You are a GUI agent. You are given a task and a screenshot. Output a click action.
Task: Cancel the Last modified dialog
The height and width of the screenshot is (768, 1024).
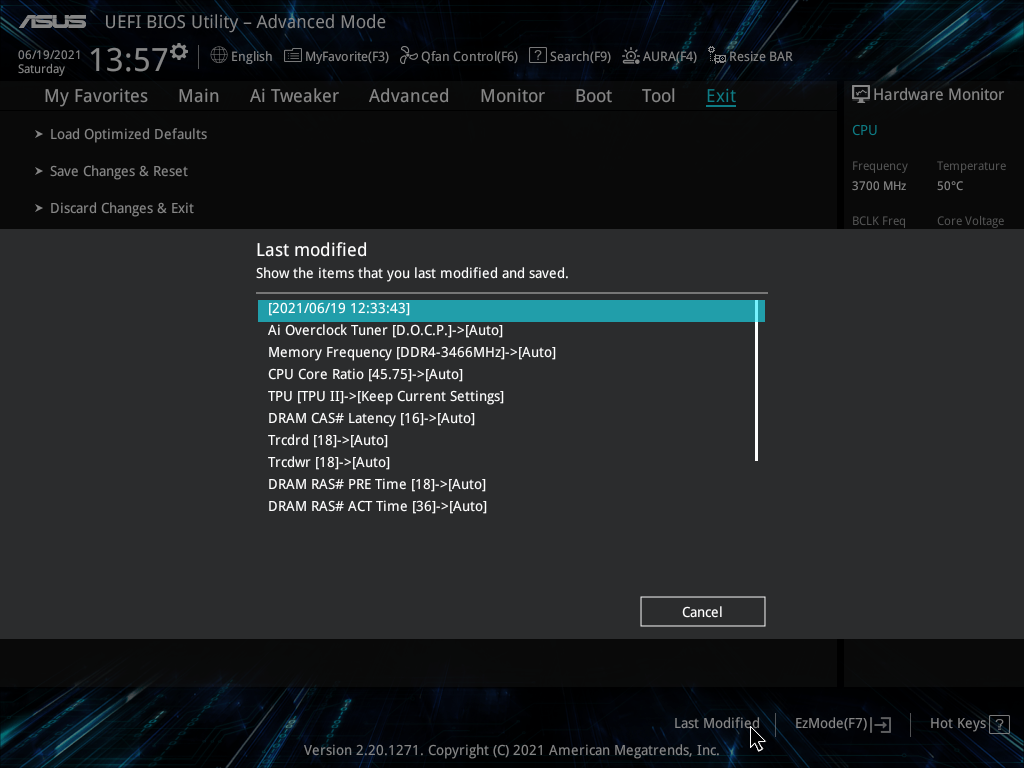(702, 611)
